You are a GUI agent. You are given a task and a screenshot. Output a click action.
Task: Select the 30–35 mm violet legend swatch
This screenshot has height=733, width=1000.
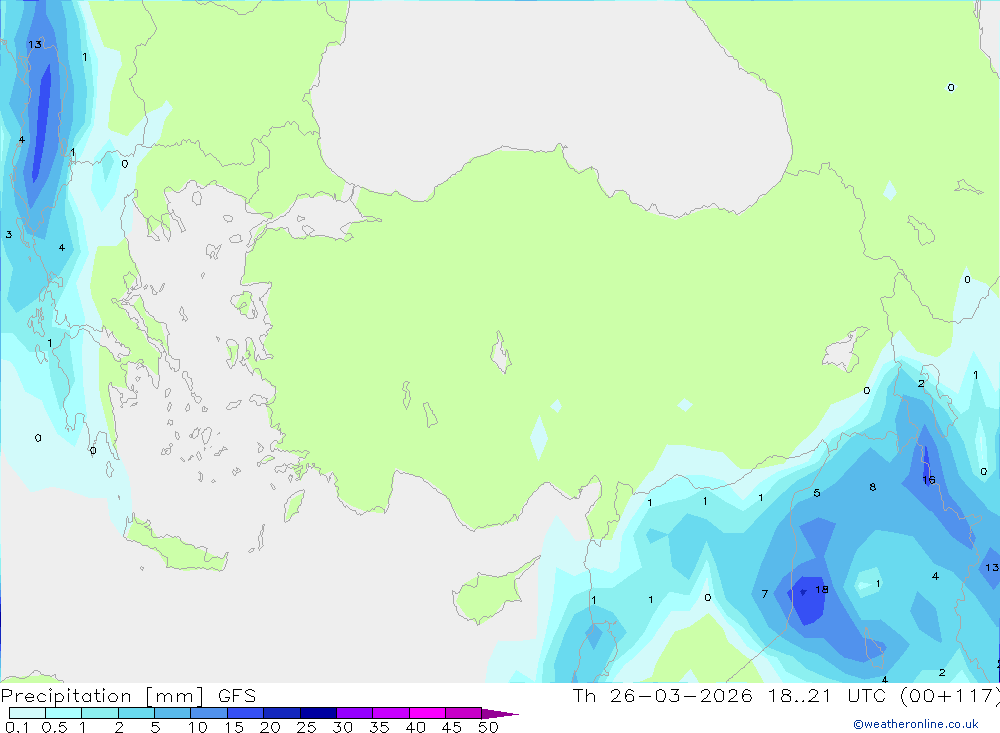tap(354, 713)
